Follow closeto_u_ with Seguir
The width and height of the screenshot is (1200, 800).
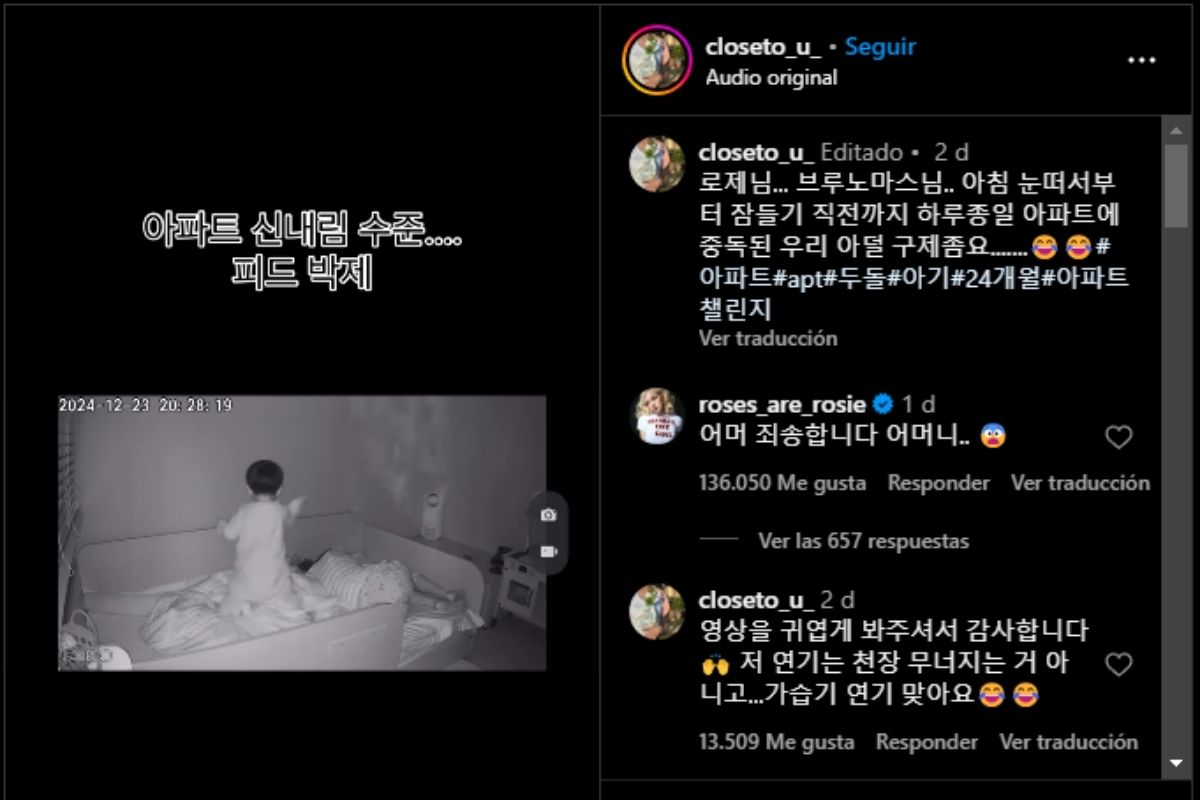click(880, 46)
